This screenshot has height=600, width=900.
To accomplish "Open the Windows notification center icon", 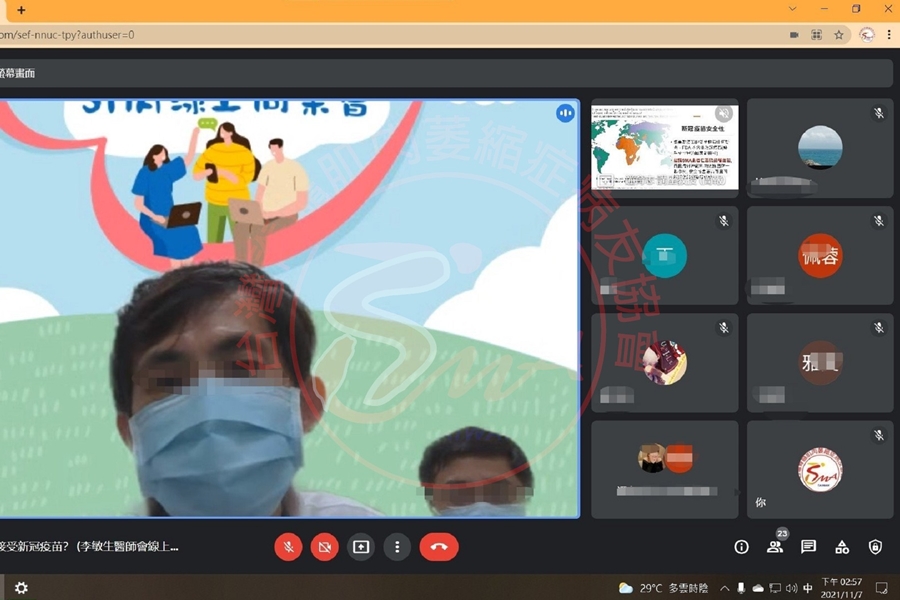I will coord(881,588).
